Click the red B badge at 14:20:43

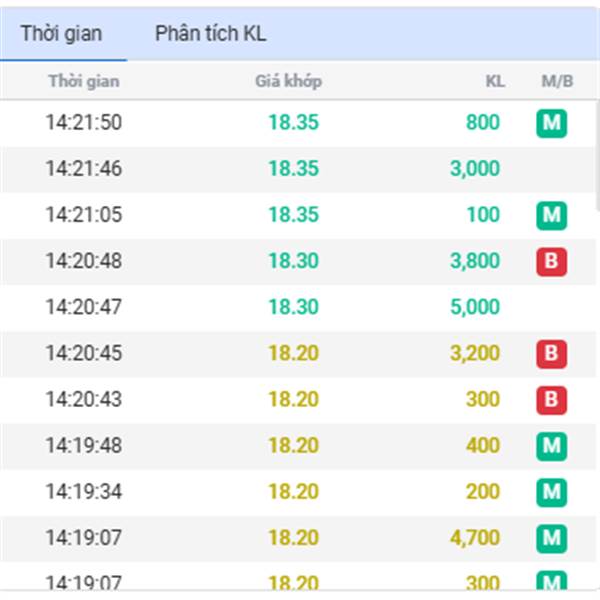[551, 399]
